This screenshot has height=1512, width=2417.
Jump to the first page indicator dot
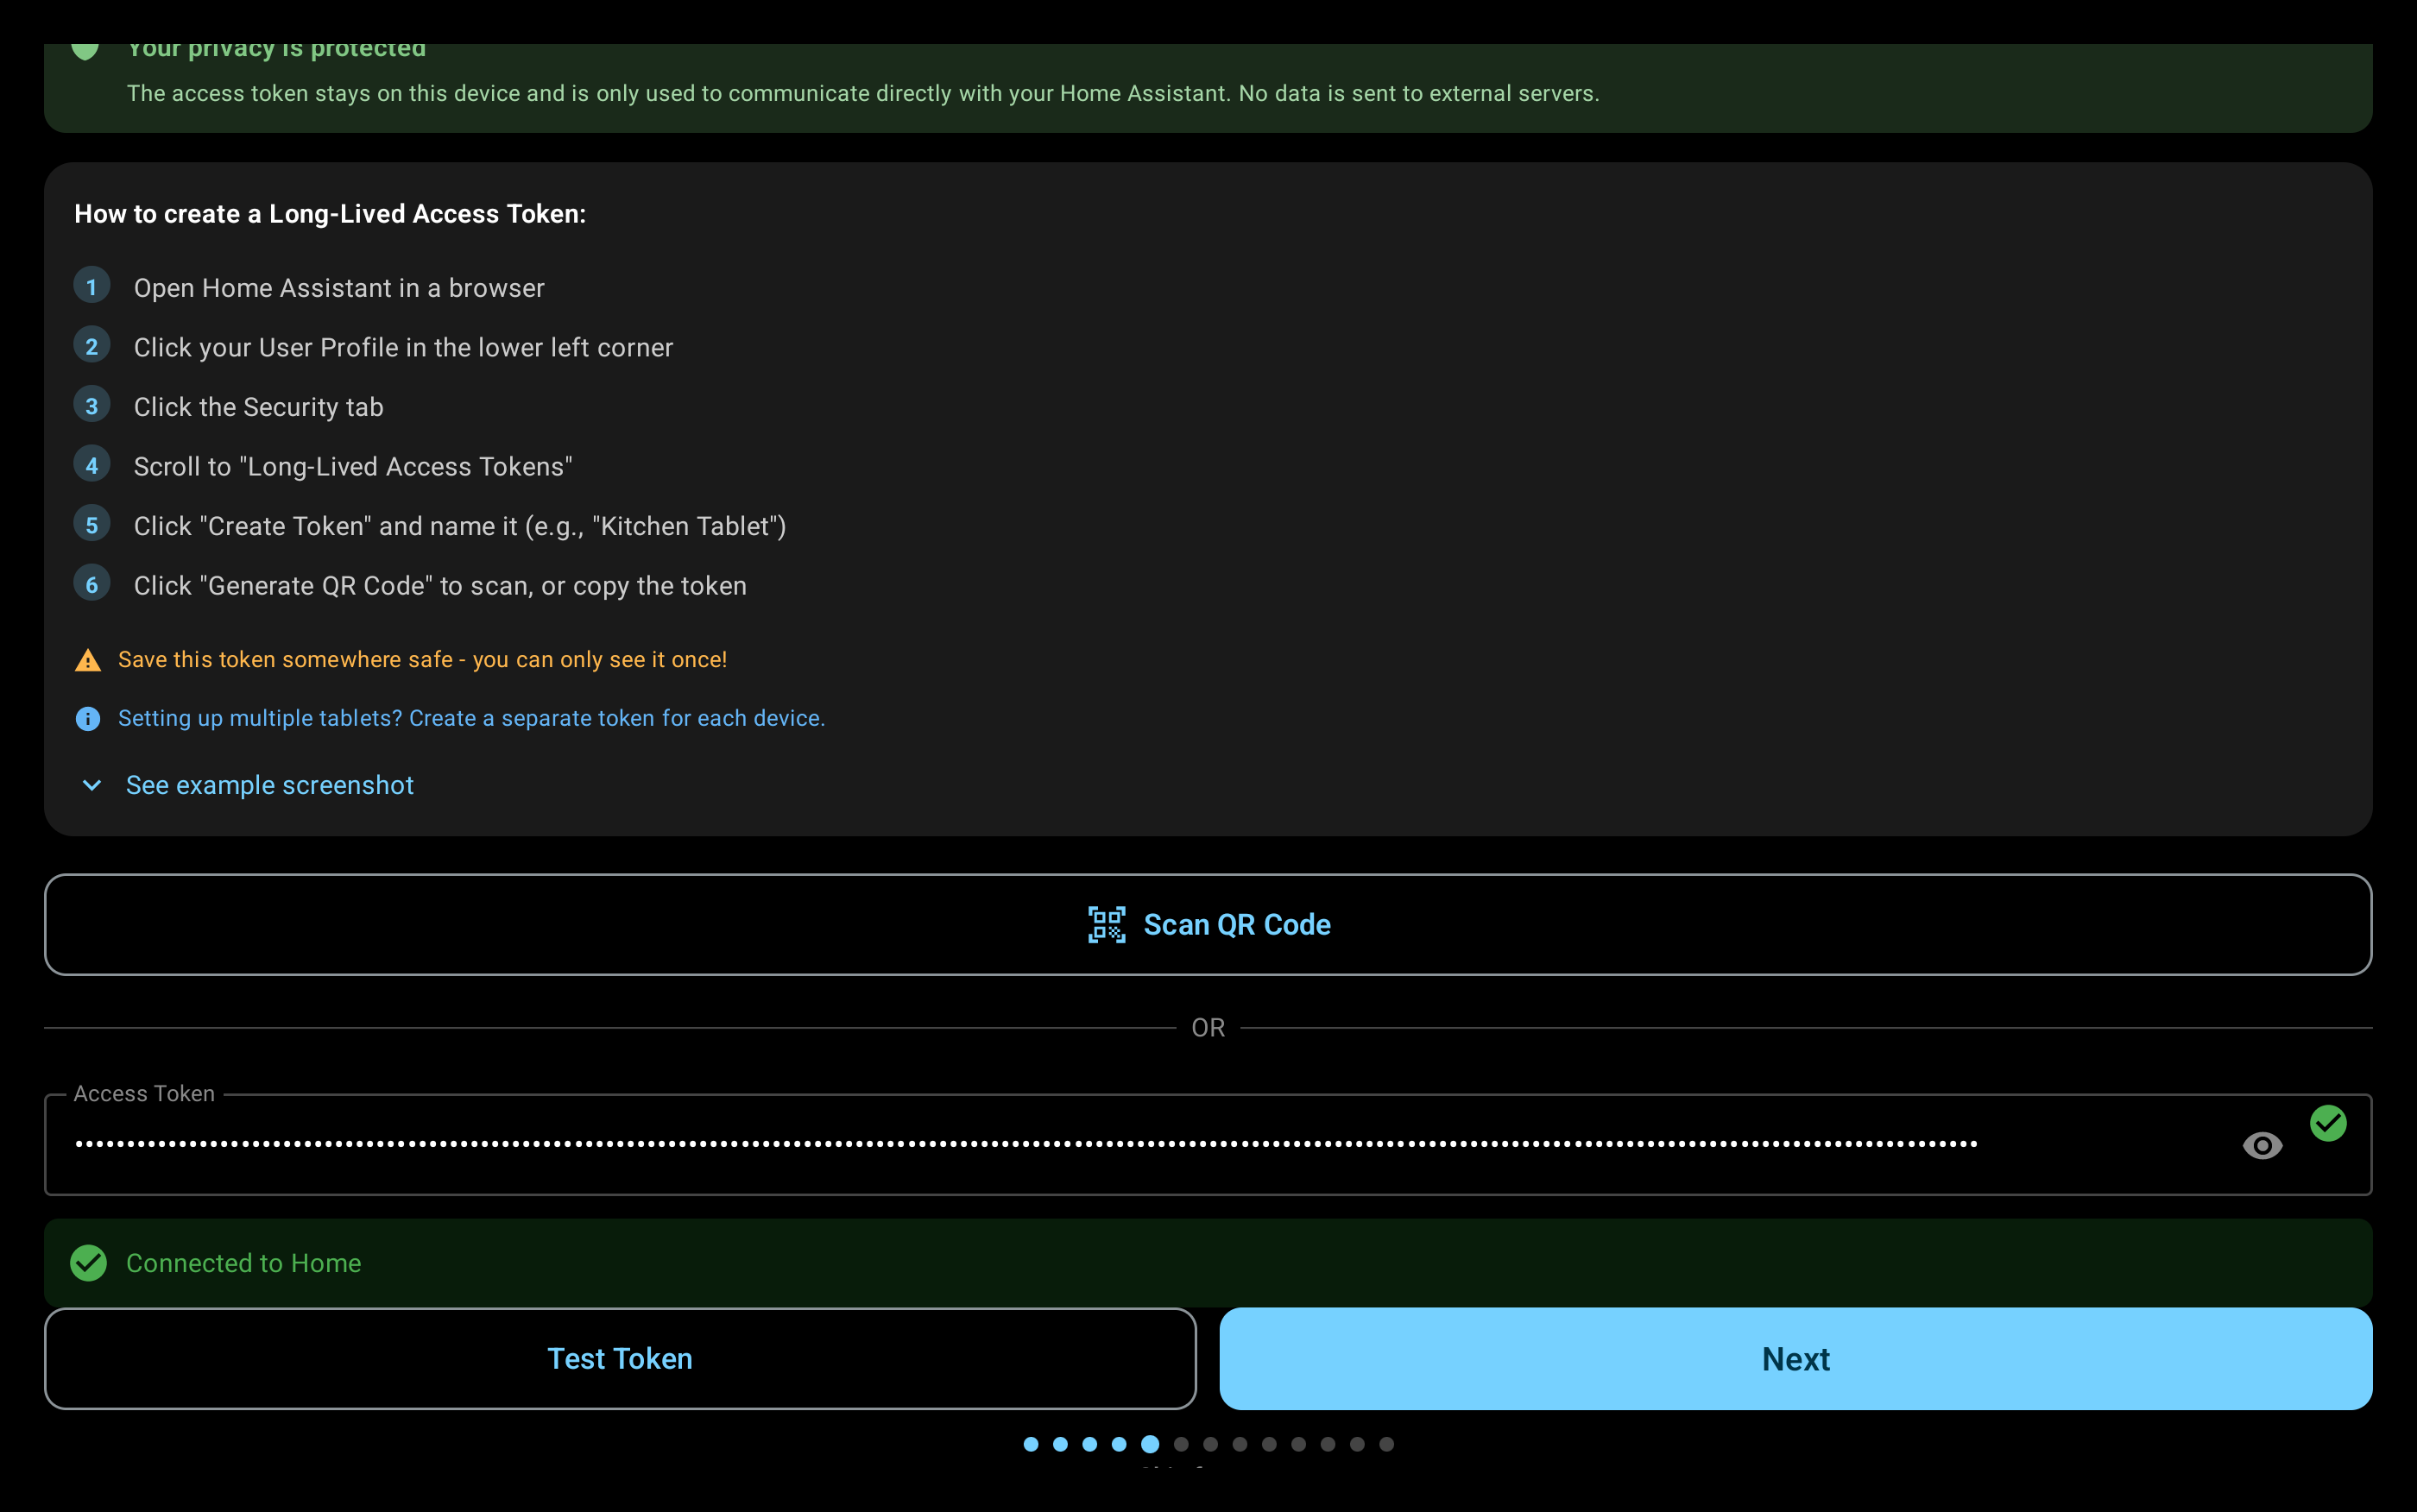click(1031, 1444)
